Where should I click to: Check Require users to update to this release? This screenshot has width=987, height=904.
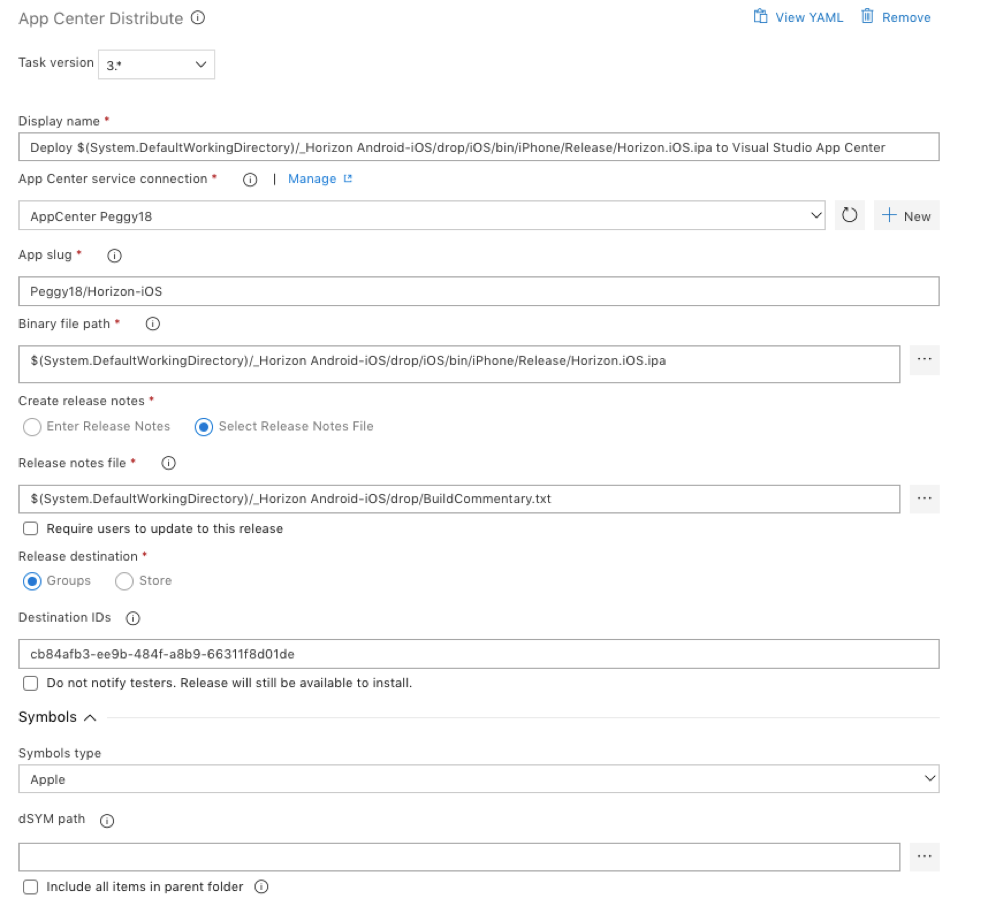[x=30, y=529]
